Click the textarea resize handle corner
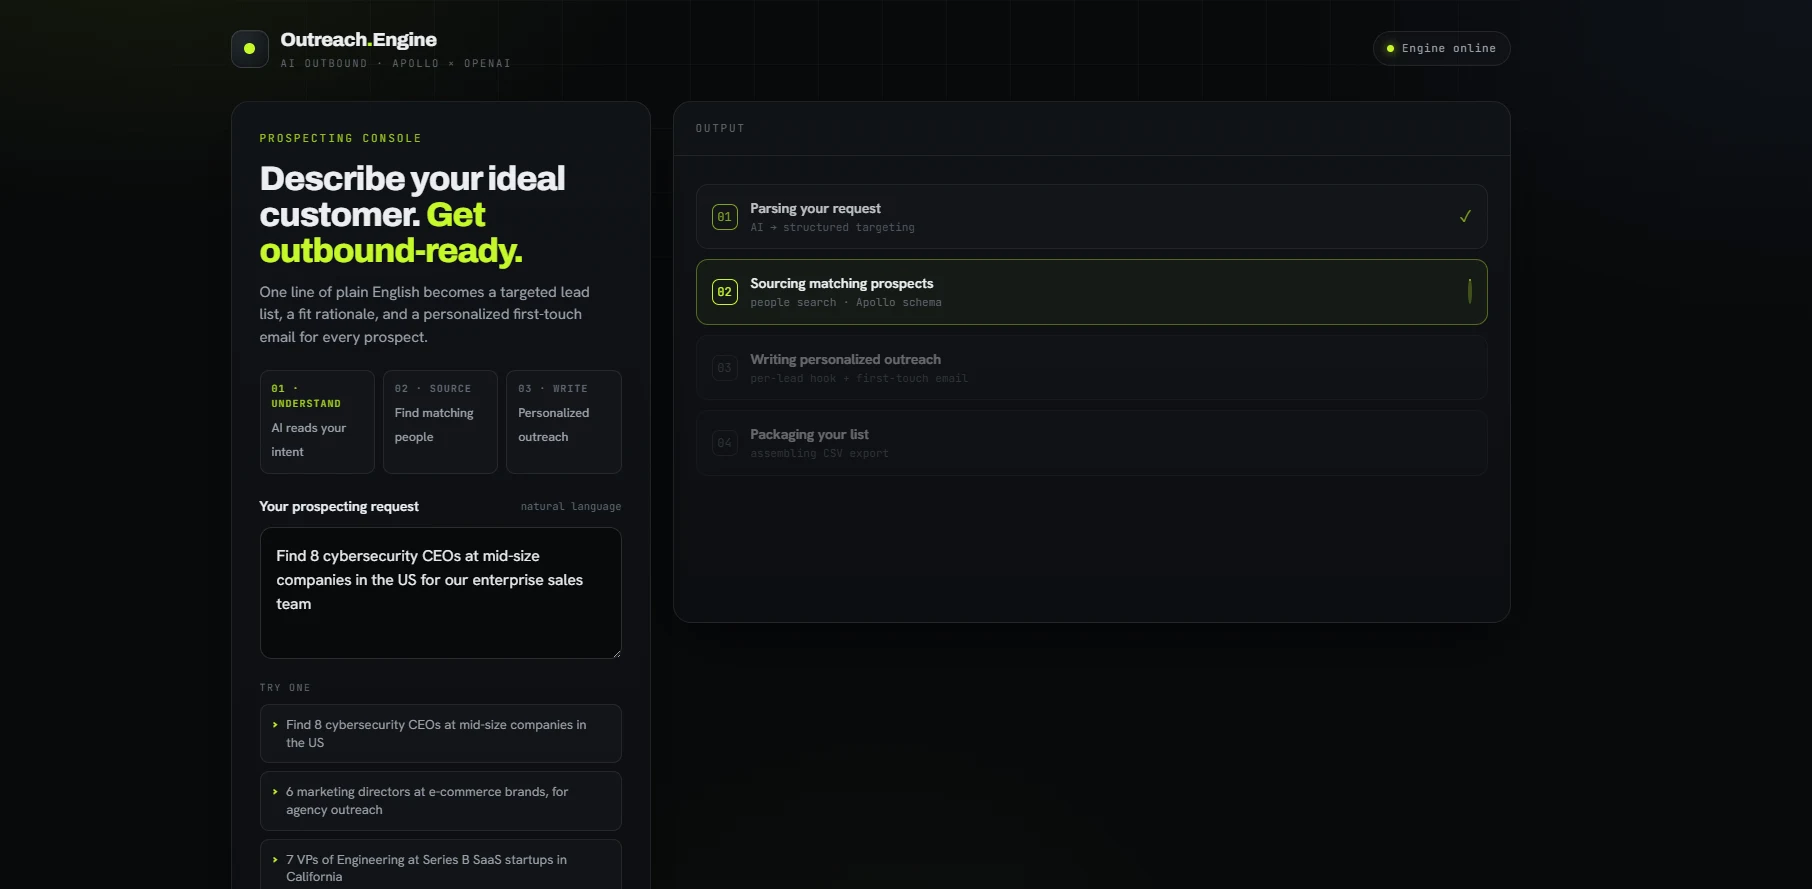This screenshot has height=889, width=1812. click(x=616, y=653)
